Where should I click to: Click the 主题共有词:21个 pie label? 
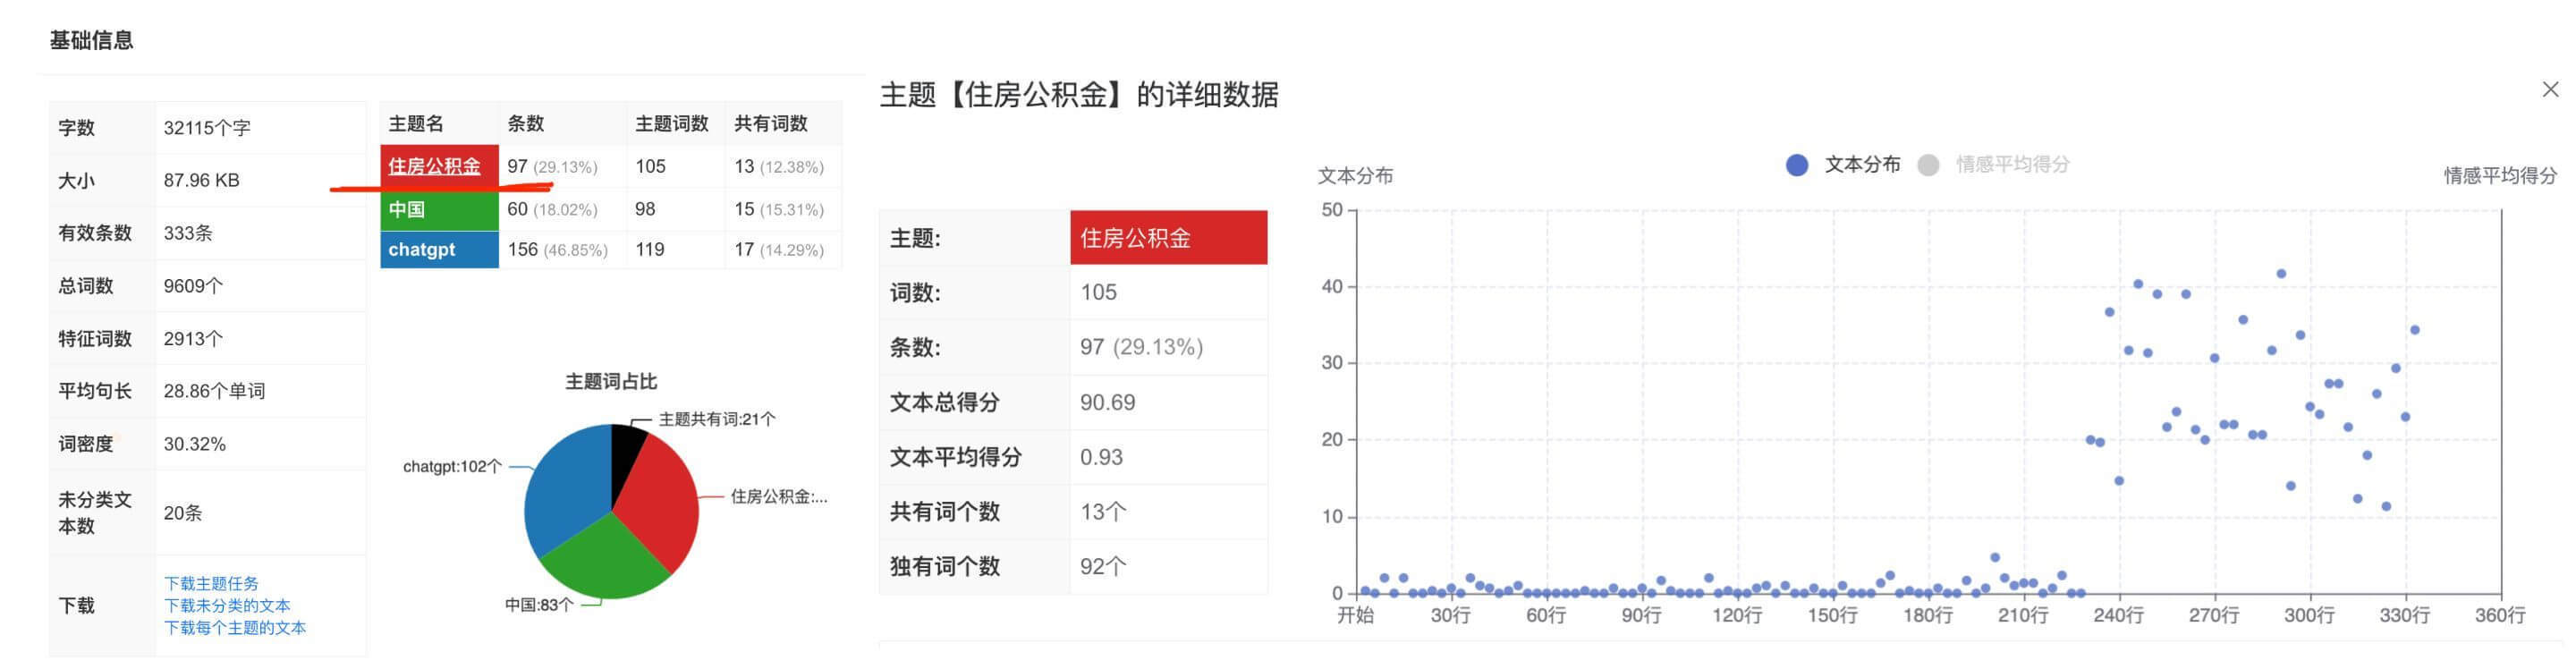(x=717, y=420)
